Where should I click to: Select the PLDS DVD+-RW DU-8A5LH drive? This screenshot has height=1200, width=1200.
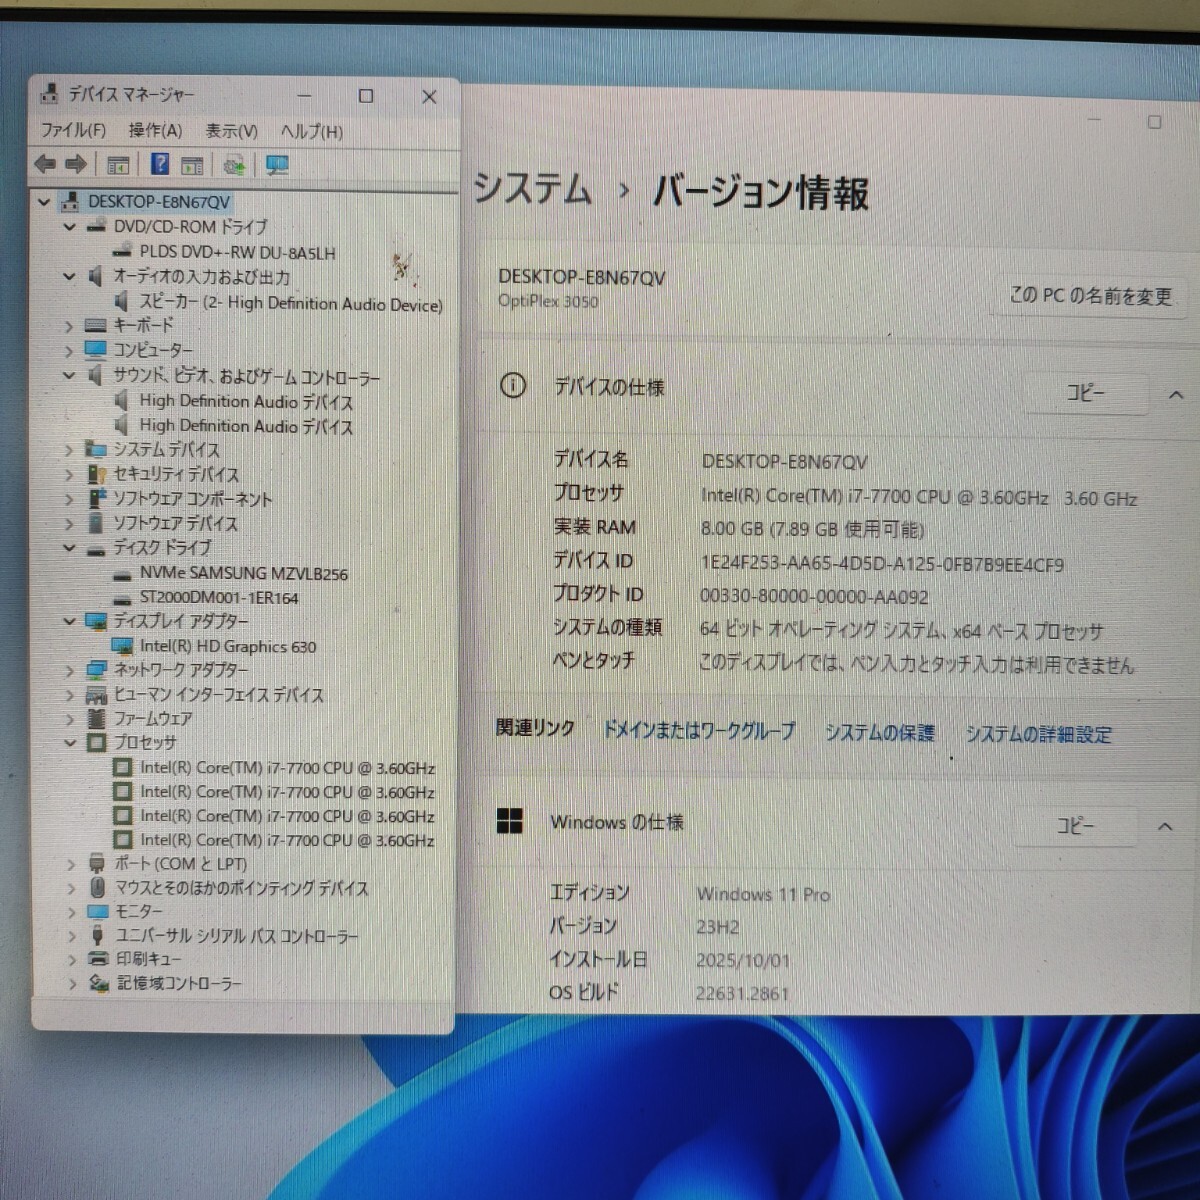click(x=237, y=253)
